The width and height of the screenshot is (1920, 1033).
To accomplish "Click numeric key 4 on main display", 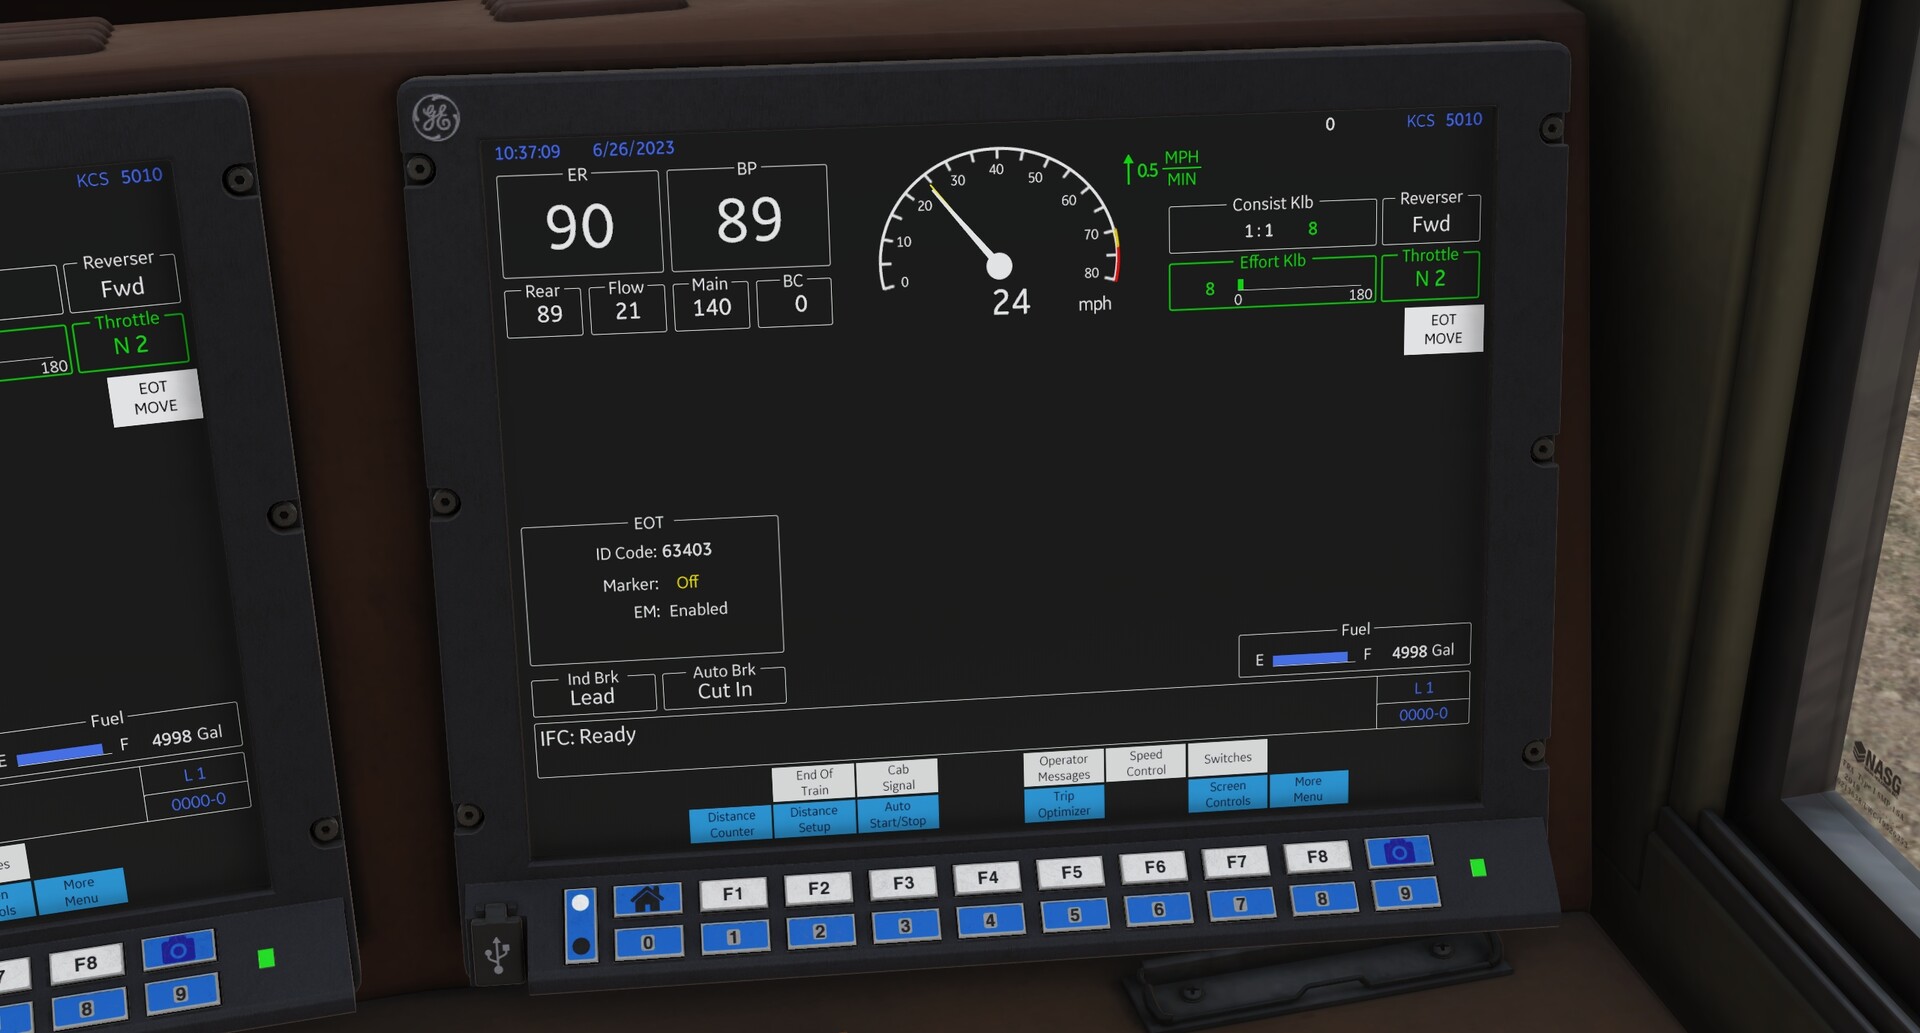I will 990,920.
